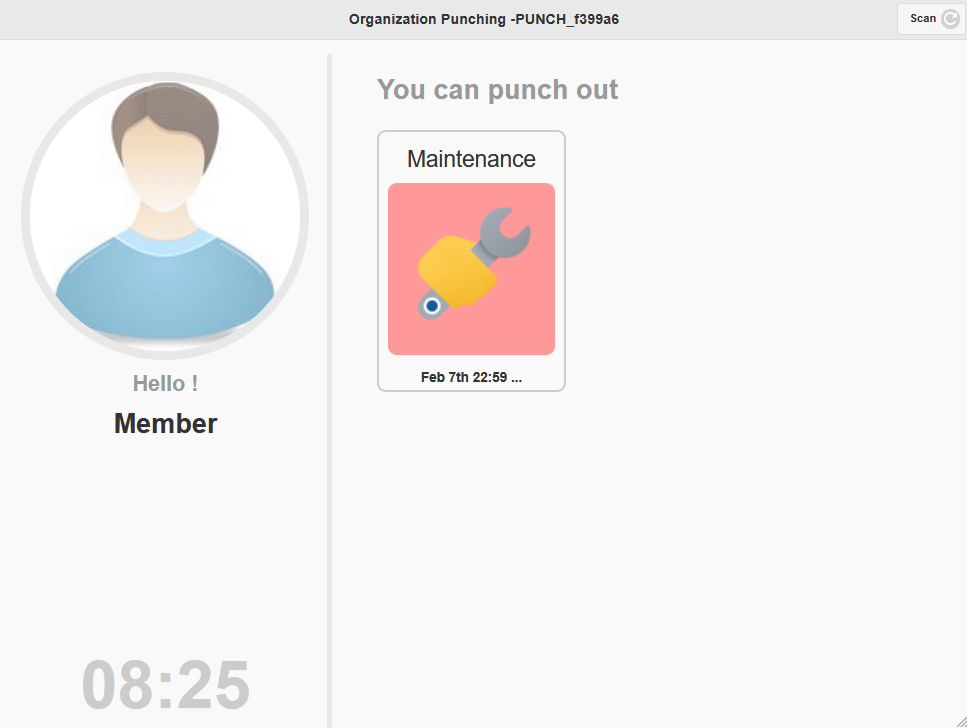Viewport: 967px width, 728px height.
Task: Click the Maintenance wrench icon
Action: coord(471,268)
